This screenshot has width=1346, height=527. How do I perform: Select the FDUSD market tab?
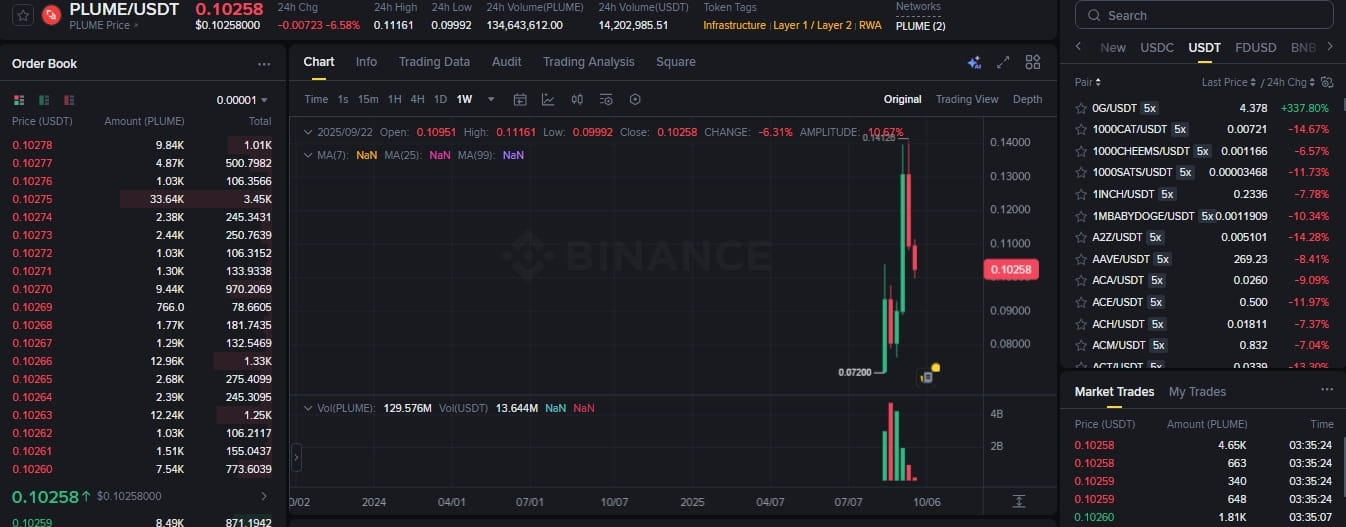(x=1255, y=47)
